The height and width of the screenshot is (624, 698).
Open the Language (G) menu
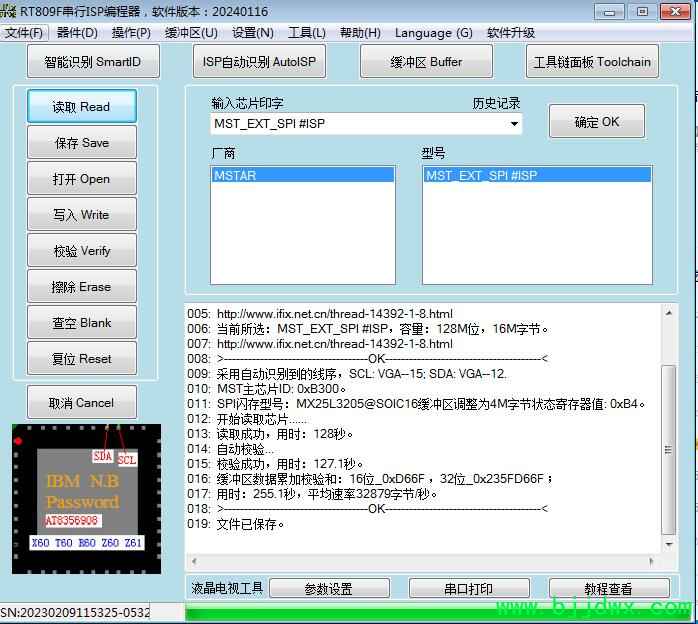[434, 32]
